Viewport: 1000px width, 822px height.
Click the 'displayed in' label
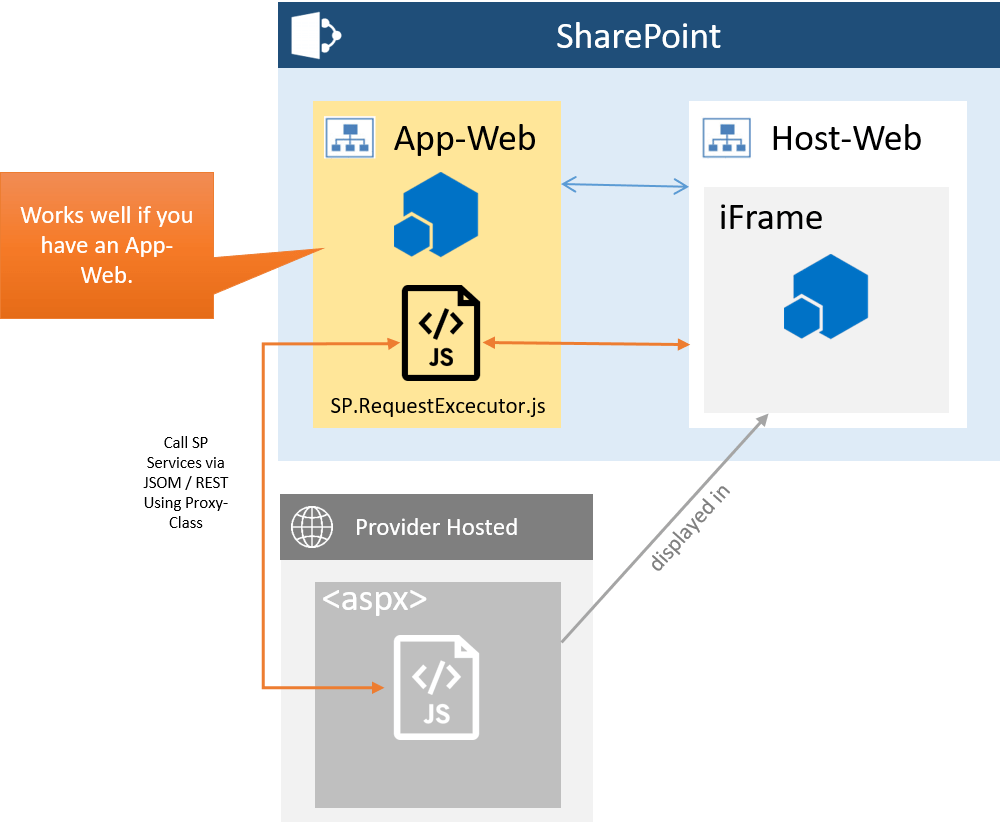click(689, 527)
